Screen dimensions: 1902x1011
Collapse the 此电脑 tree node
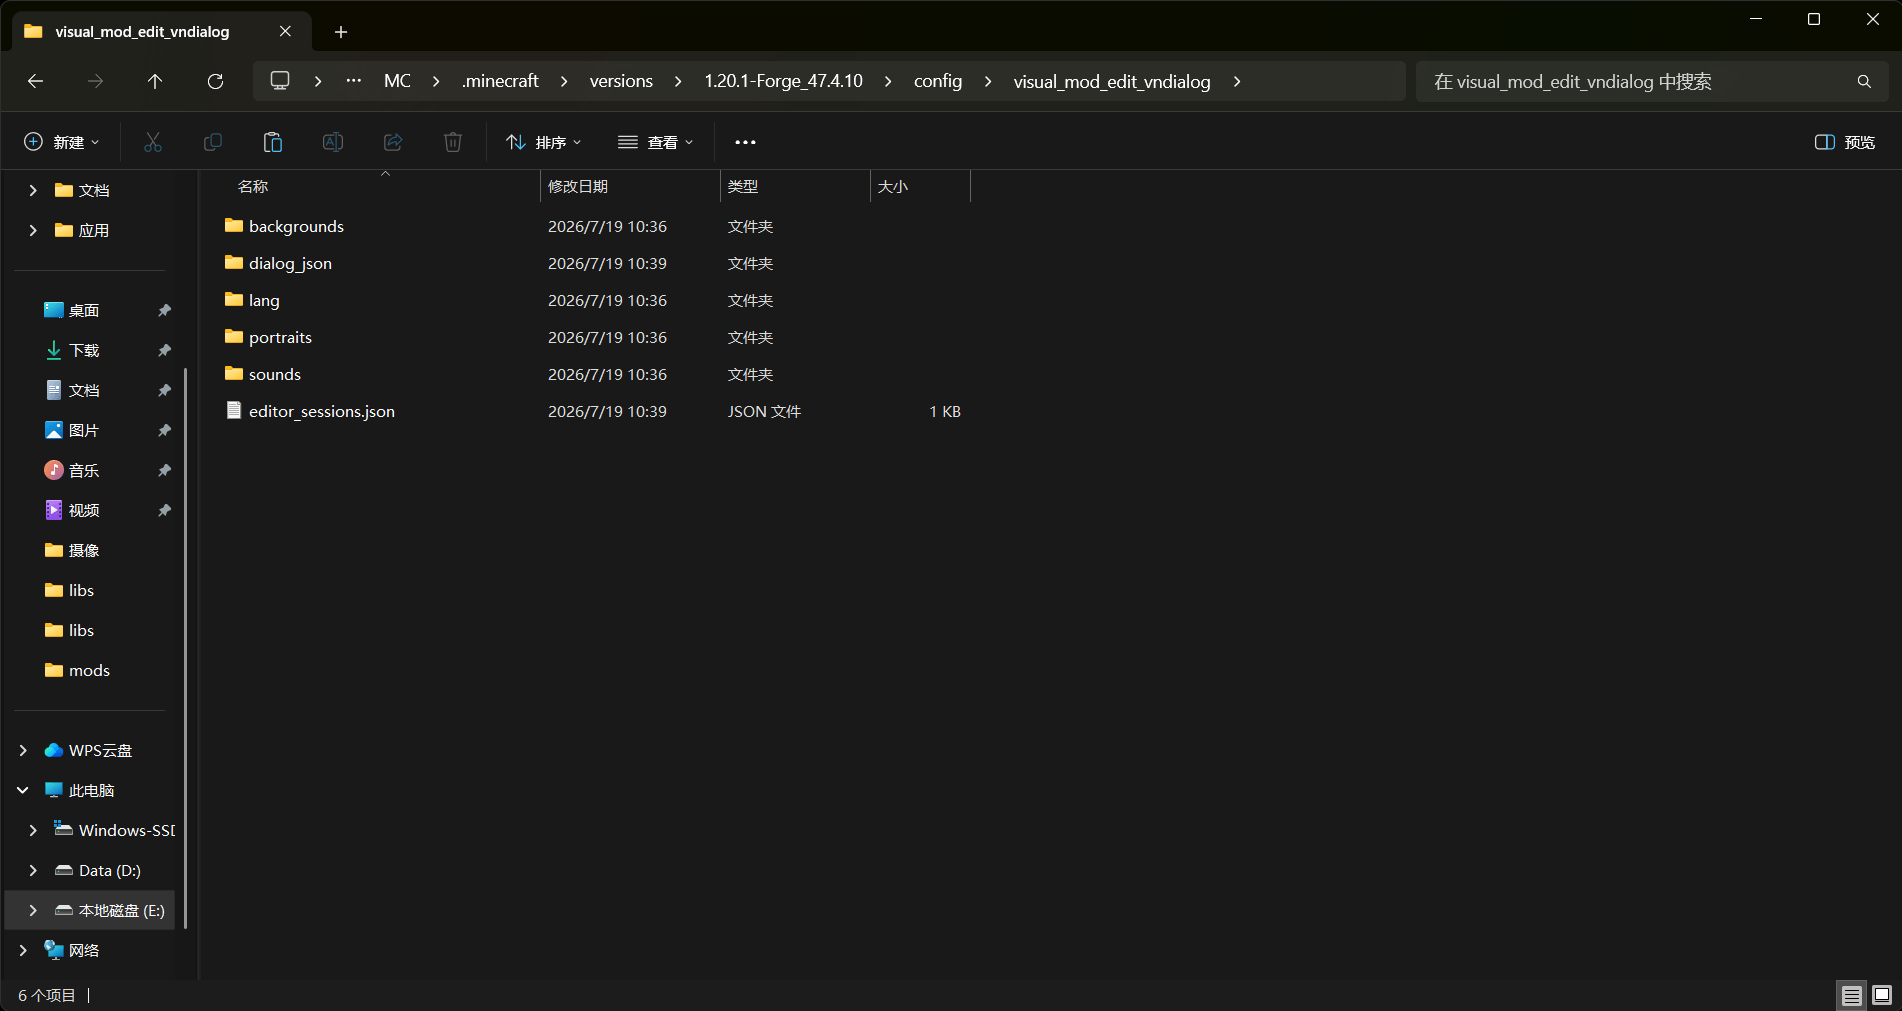click(x=23, y=790)
